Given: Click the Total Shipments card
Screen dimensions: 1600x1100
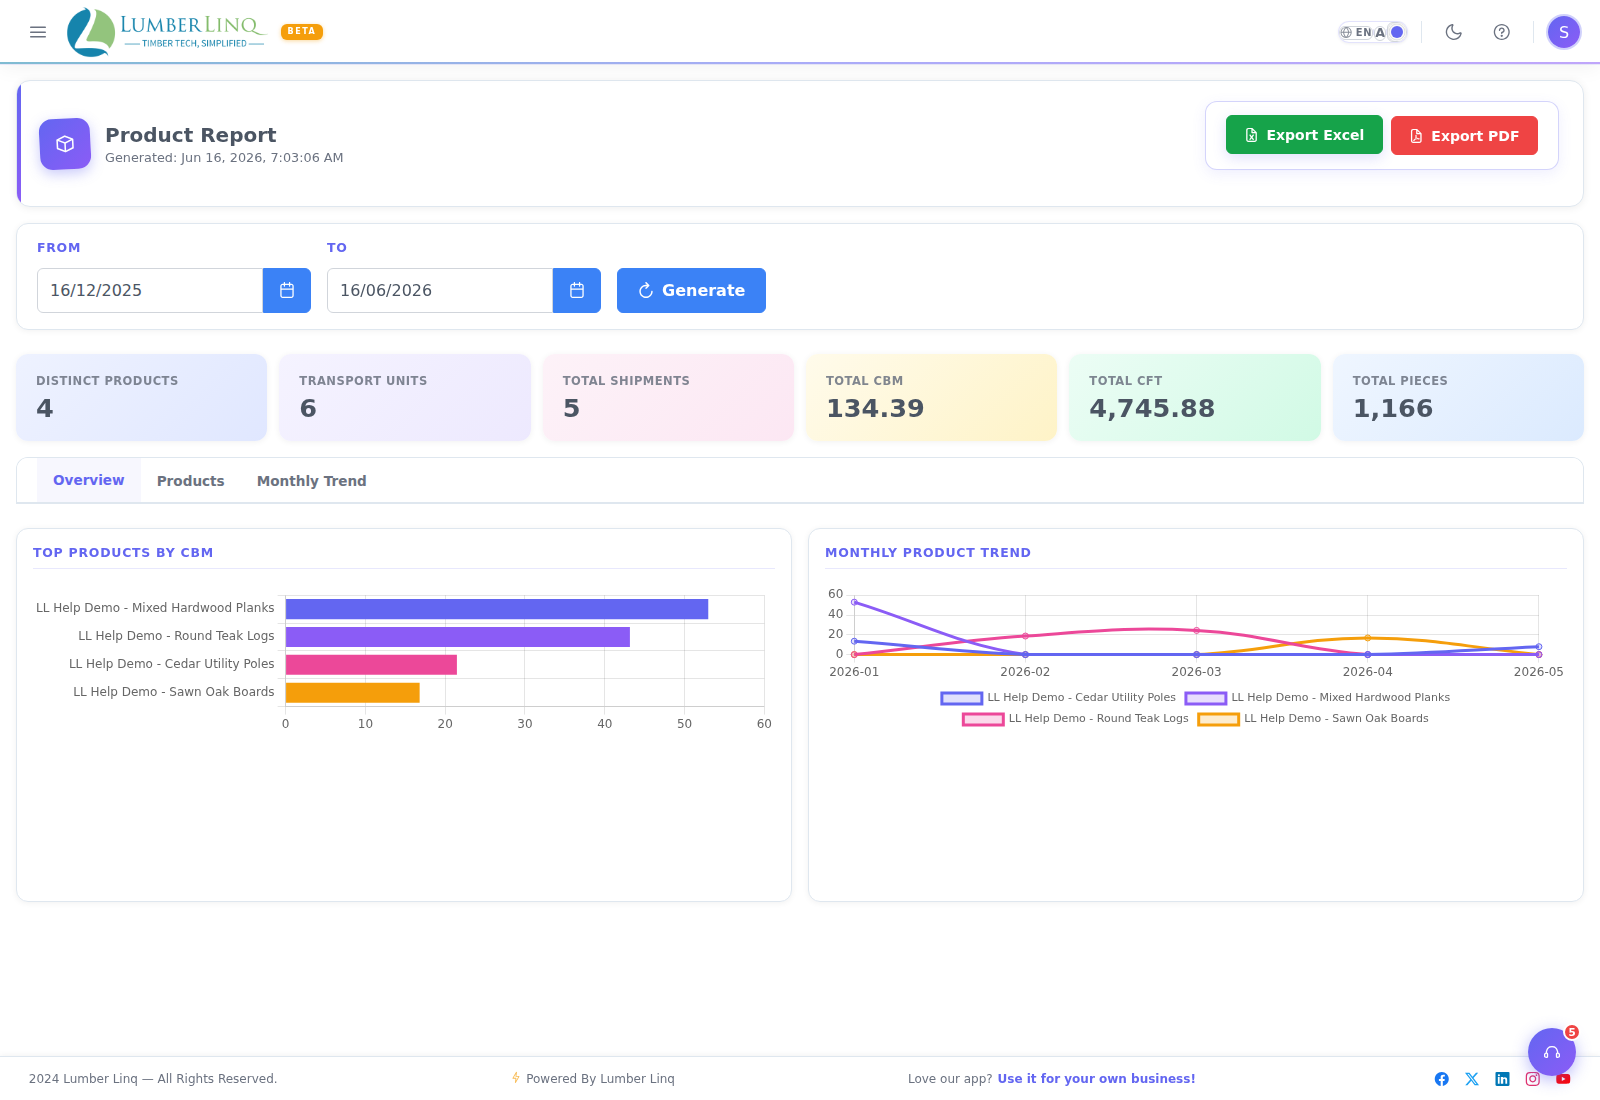Looking at the screenshot, I should click(x=668, y=397).
